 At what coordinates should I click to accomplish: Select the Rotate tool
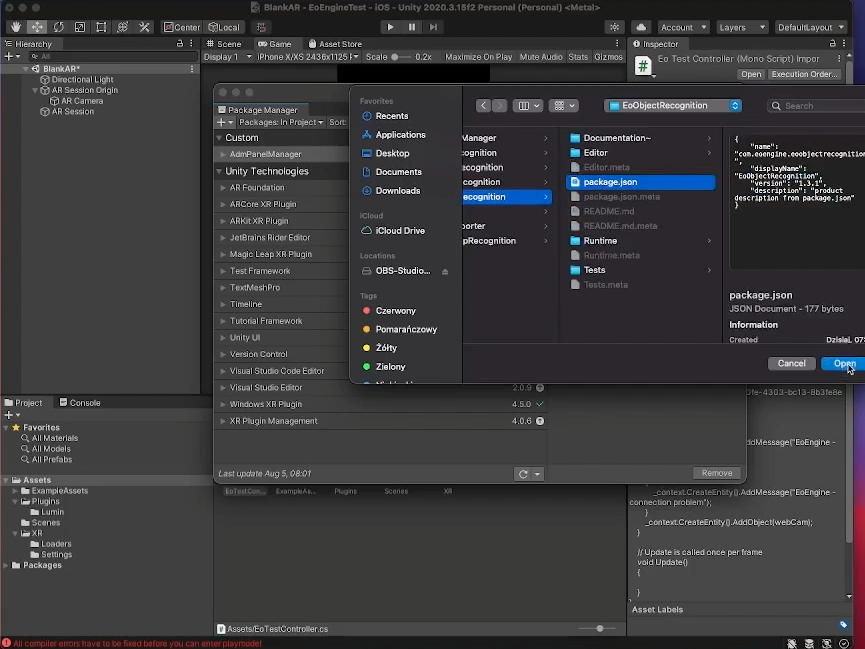(58, 28)
